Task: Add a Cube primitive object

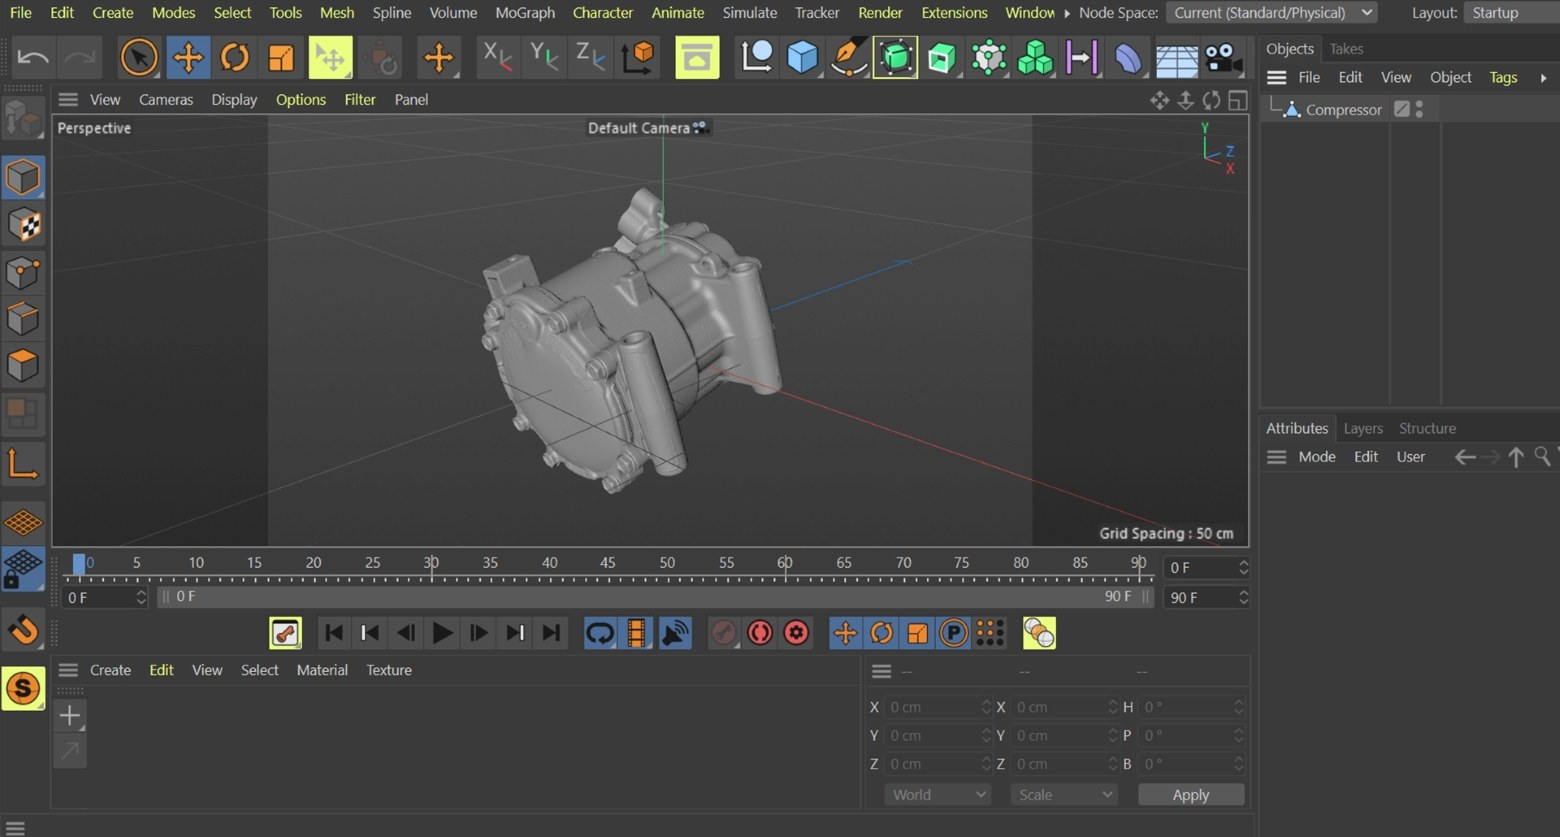Action: click(802, 58)
